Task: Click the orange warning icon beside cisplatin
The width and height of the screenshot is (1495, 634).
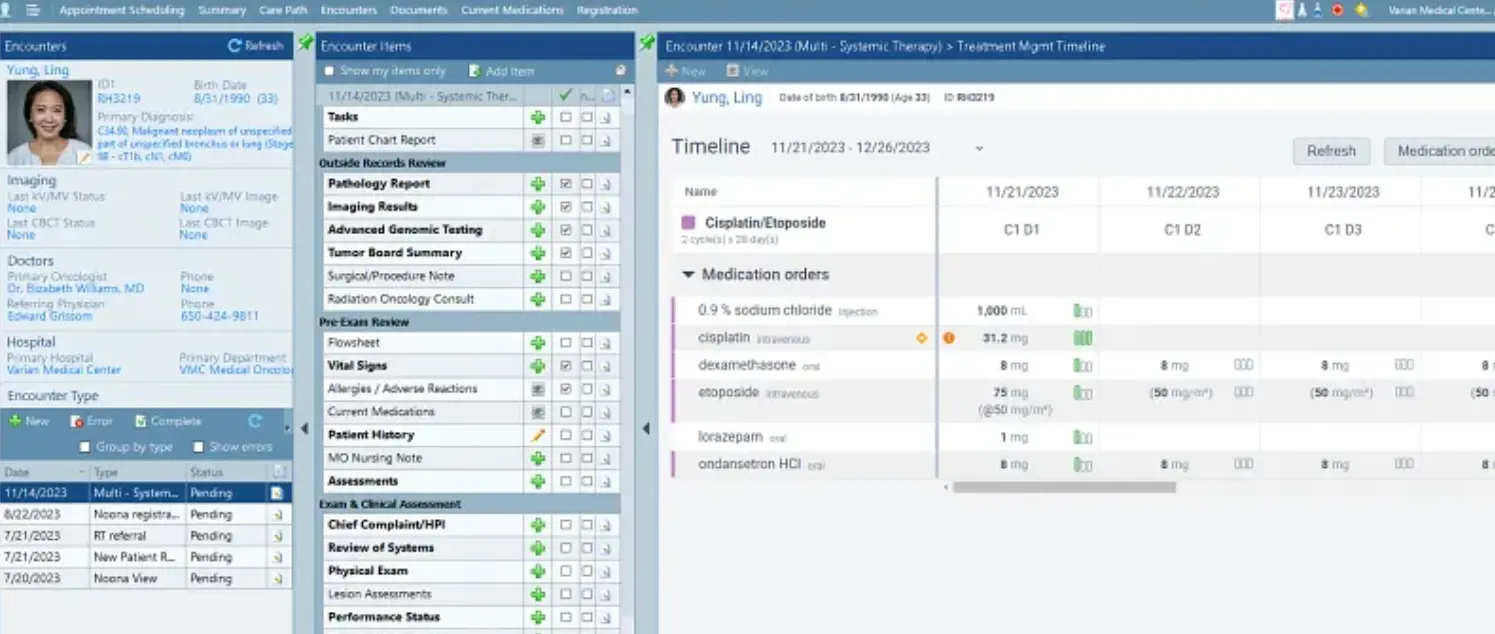Action: (x=948, y=338)
